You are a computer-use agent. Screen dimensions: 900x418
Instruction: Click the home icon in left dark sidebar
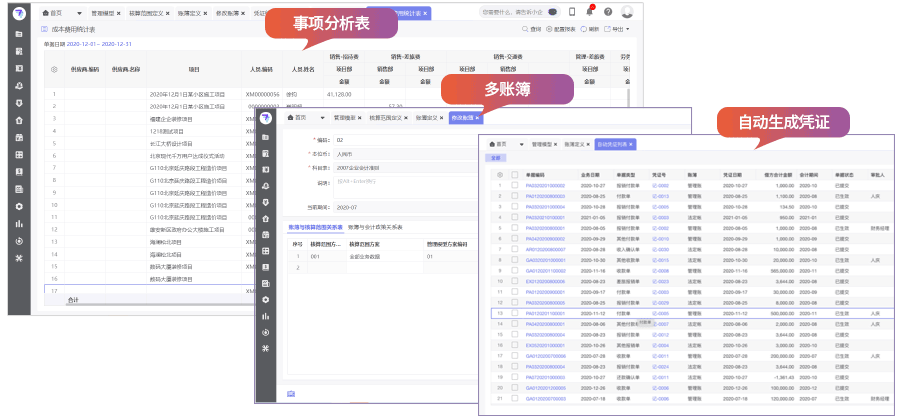click(20, 118)
